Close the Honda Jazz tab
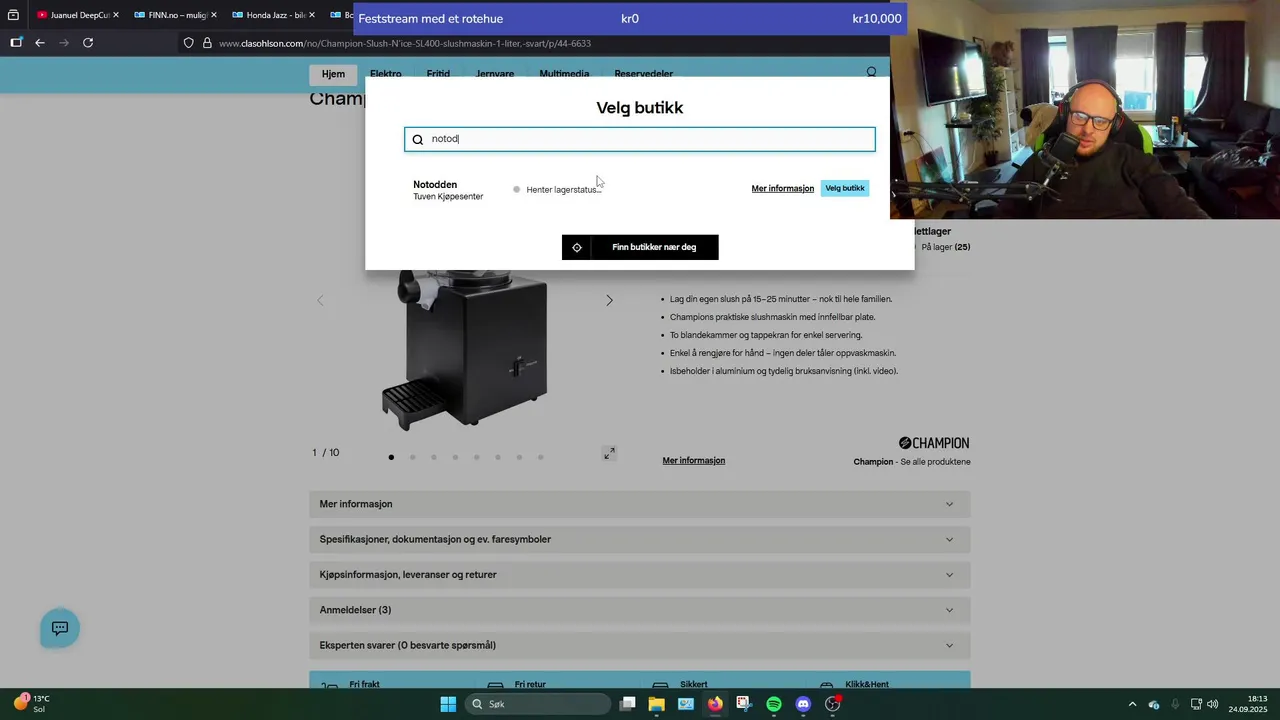The height and width of the screenshot is (720, 1280). click(x=311, y=15)
